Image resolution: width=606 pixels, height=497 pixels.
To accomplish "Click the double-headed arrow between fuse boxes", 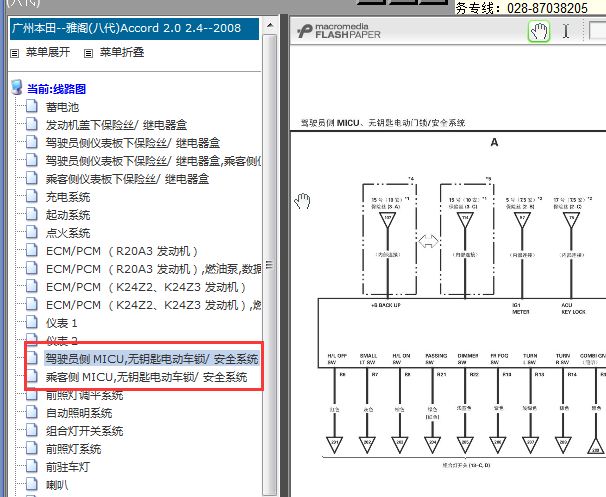I will (428, 242).
